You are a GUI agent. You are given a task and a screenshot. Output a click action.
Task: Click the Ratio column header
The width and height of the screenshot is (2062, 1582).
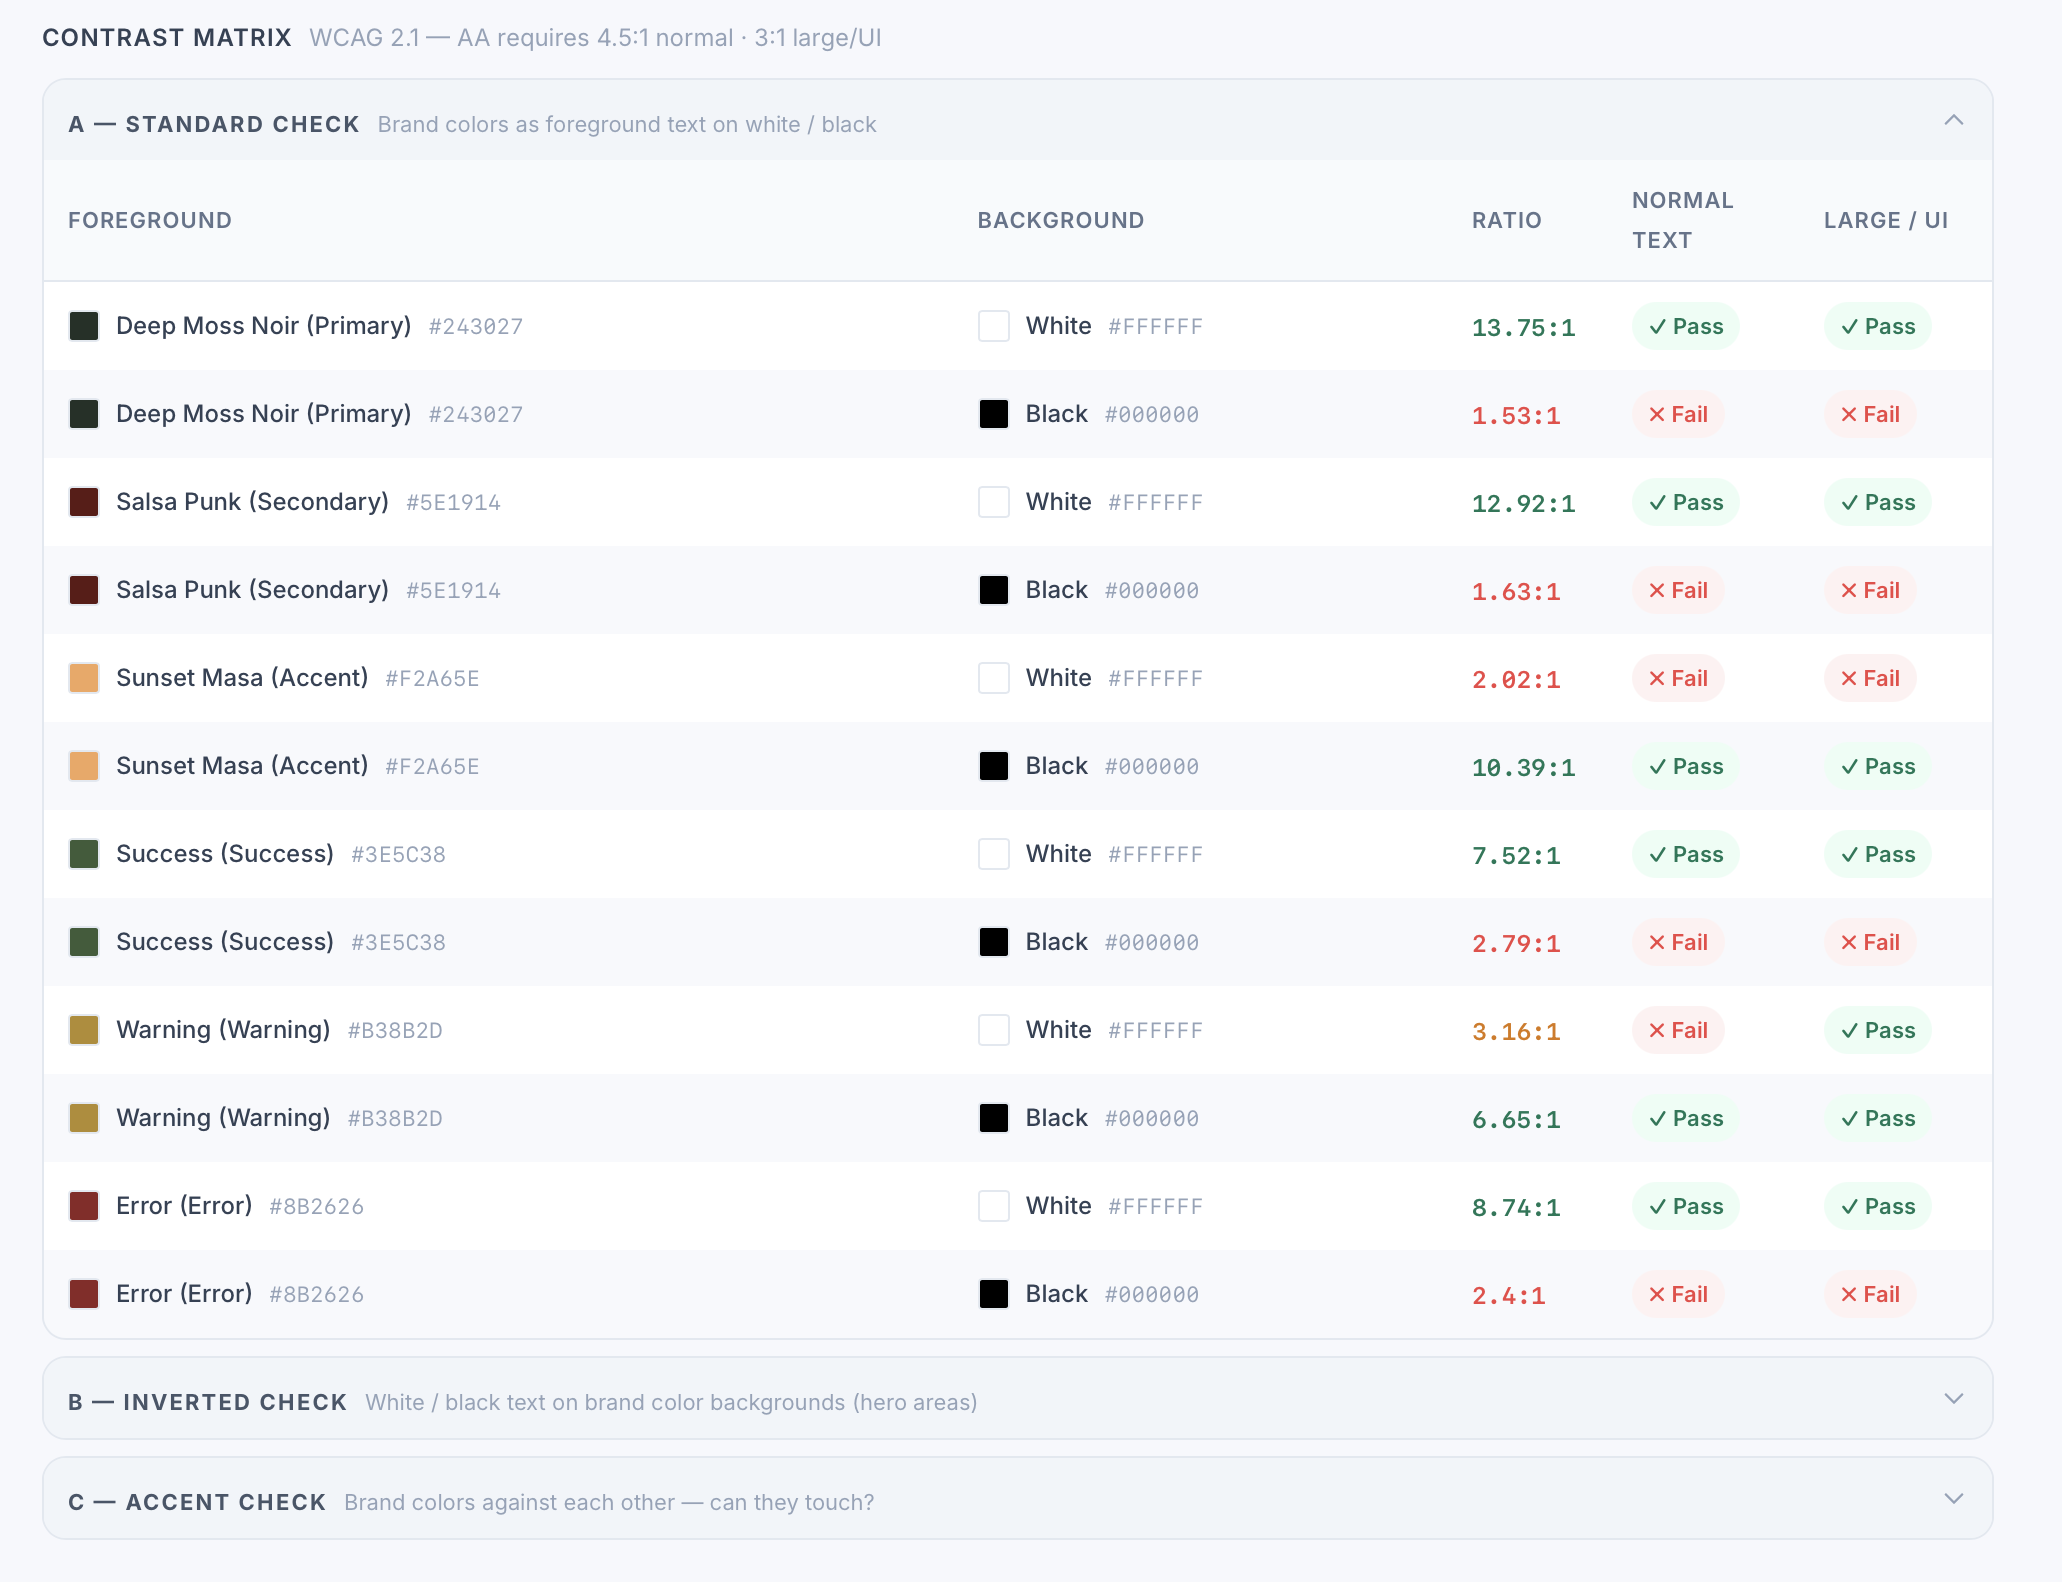point(1506,220)
